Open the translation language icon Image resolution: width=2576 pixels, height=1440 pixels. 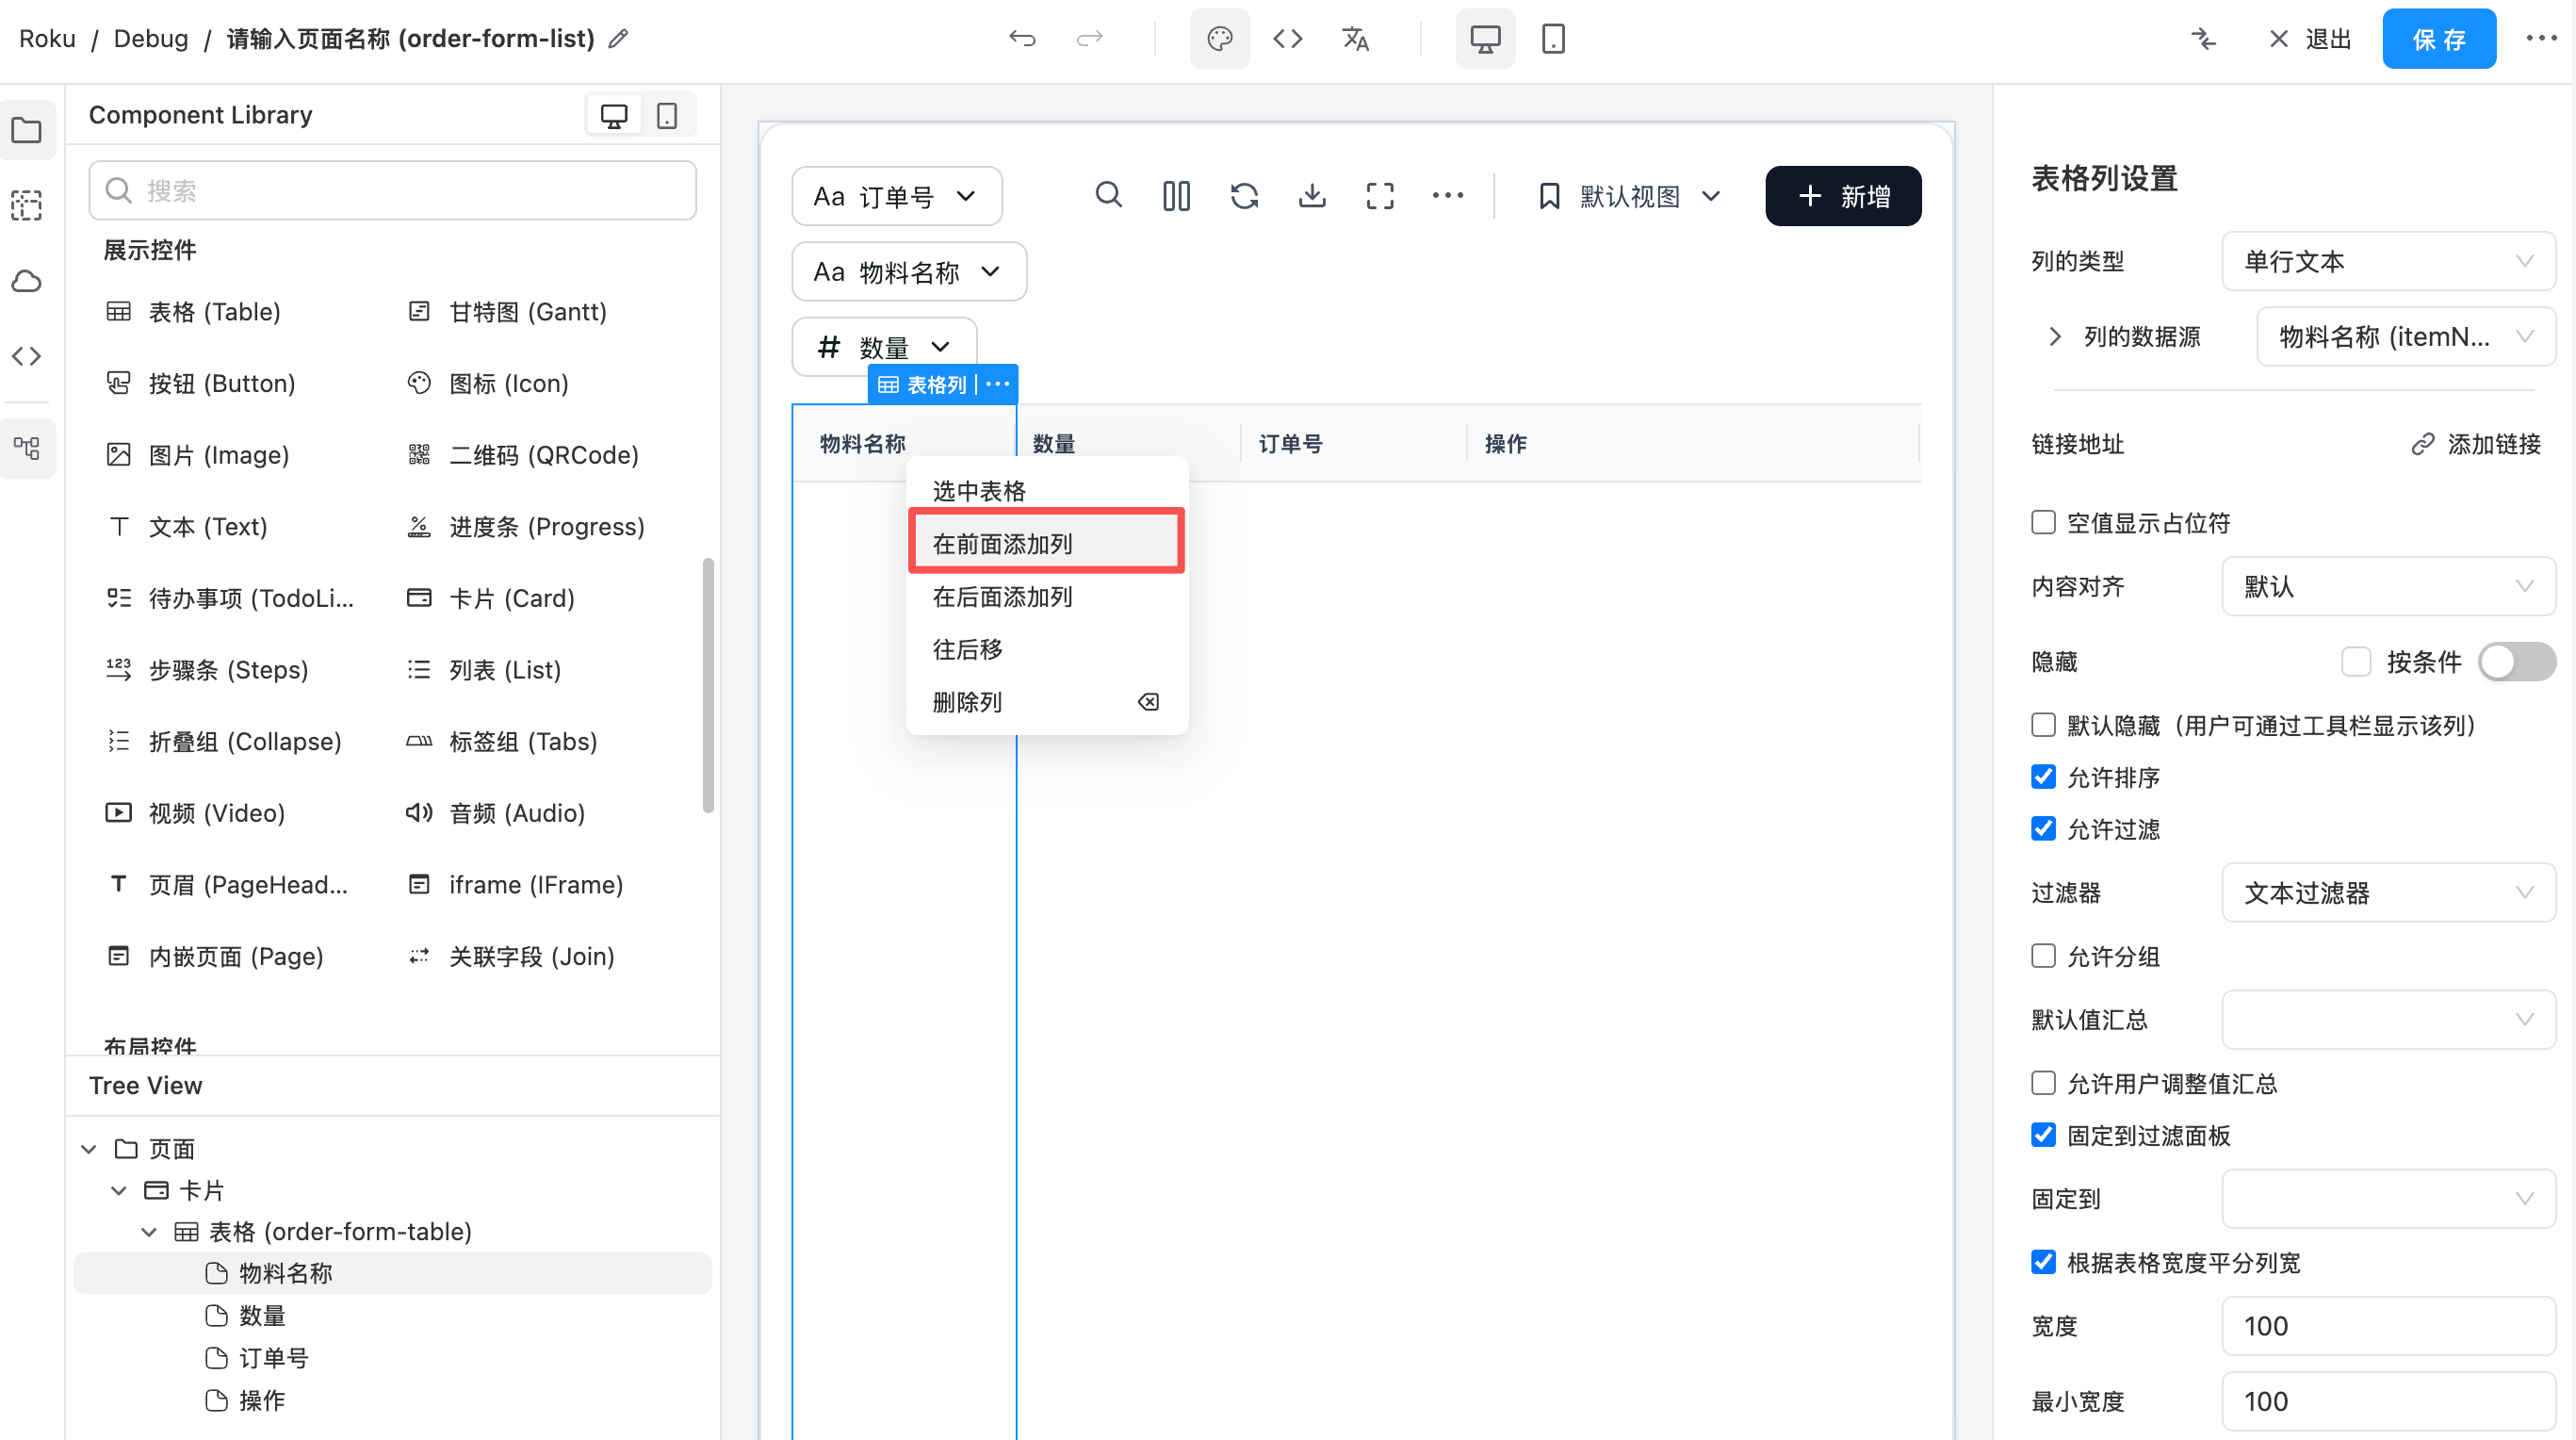pos(1355,39)
